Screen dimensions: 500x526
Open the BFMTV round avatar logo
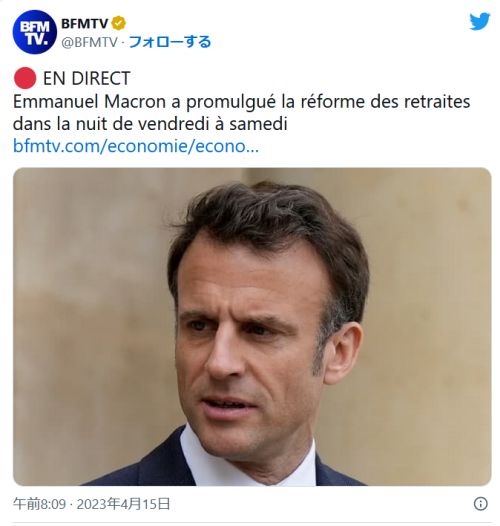(35, 32)
